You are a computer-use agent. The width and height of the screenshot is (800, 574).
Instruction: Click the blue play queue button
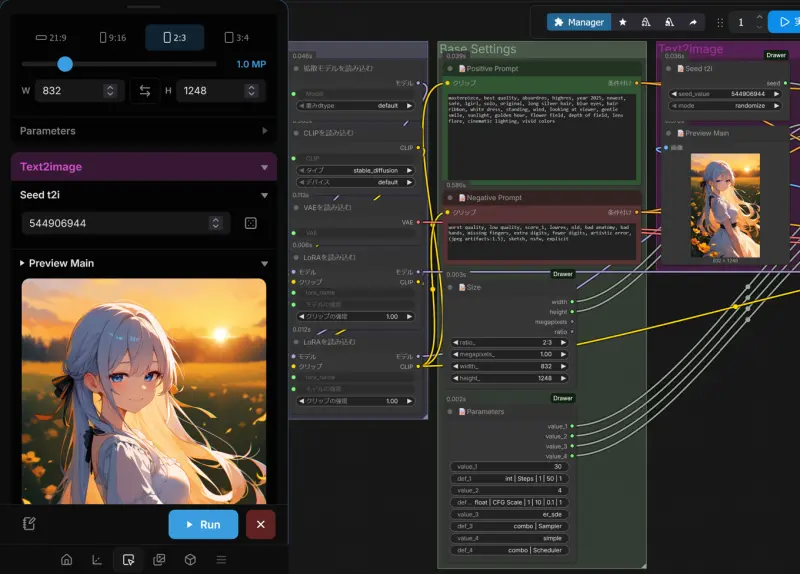click(785, 22)
